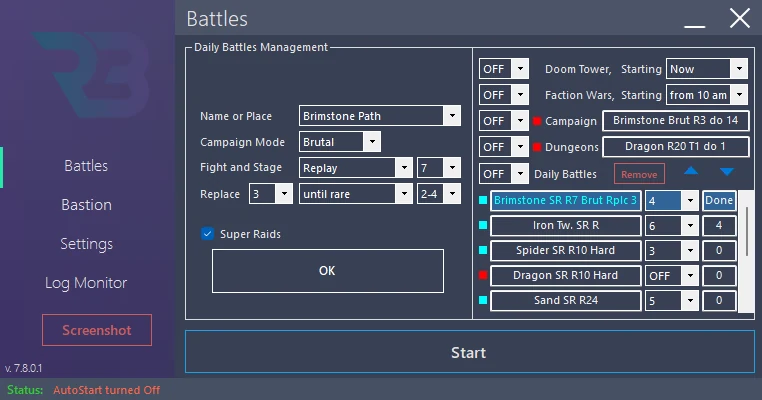Viewport: 762px width, 400px height.
Task: Open Campaign OFF dropdown
Action: (503, 121)
